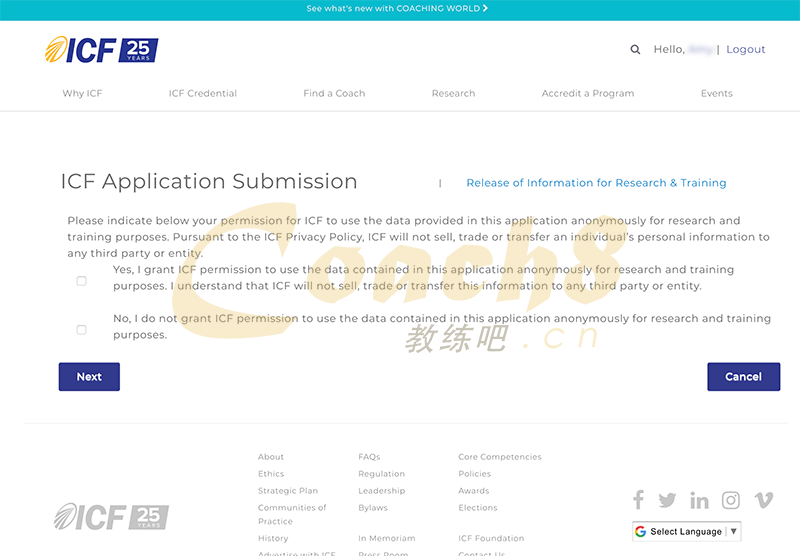800x556 pixels.
Task: Click the ICF 25 Years header logo
Action: tap(101, 50)
